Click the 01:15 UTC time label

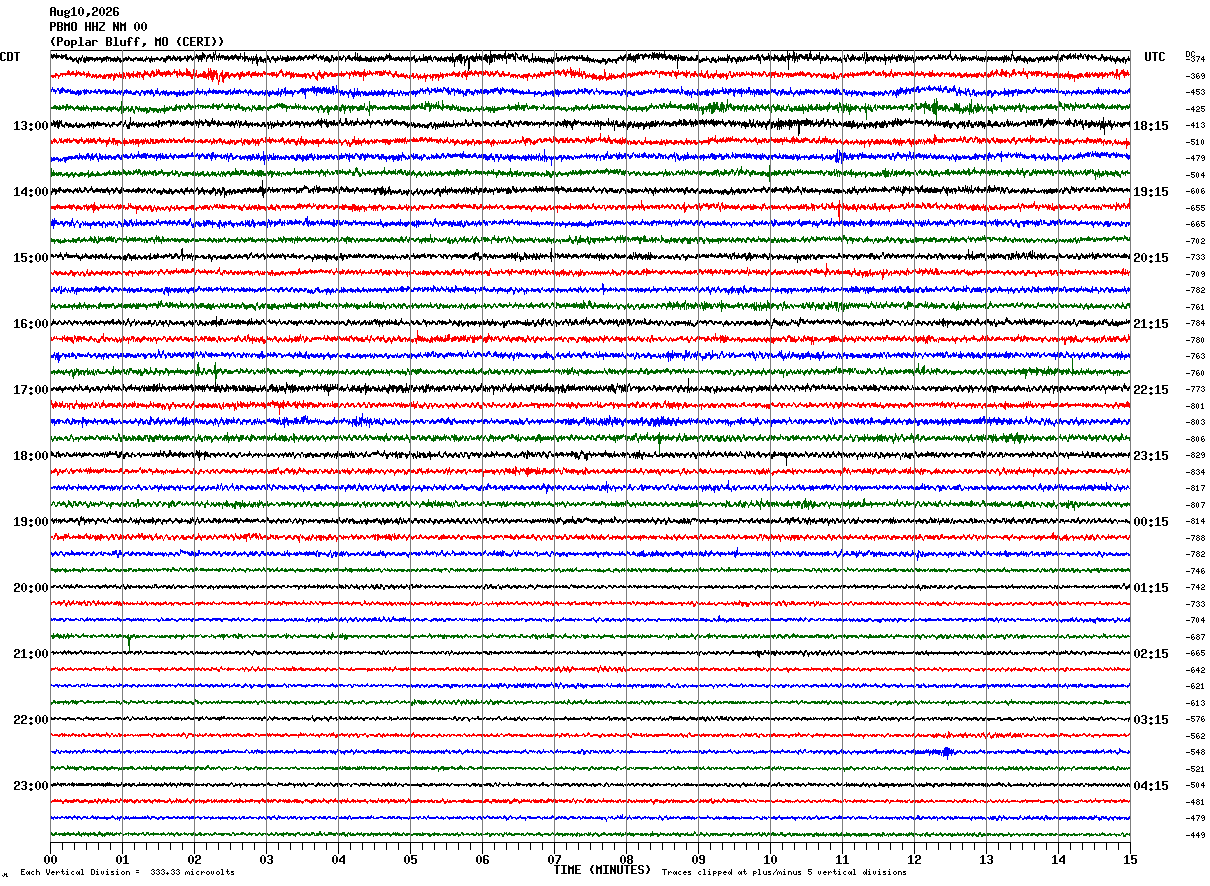click(x=1150, y=588)
